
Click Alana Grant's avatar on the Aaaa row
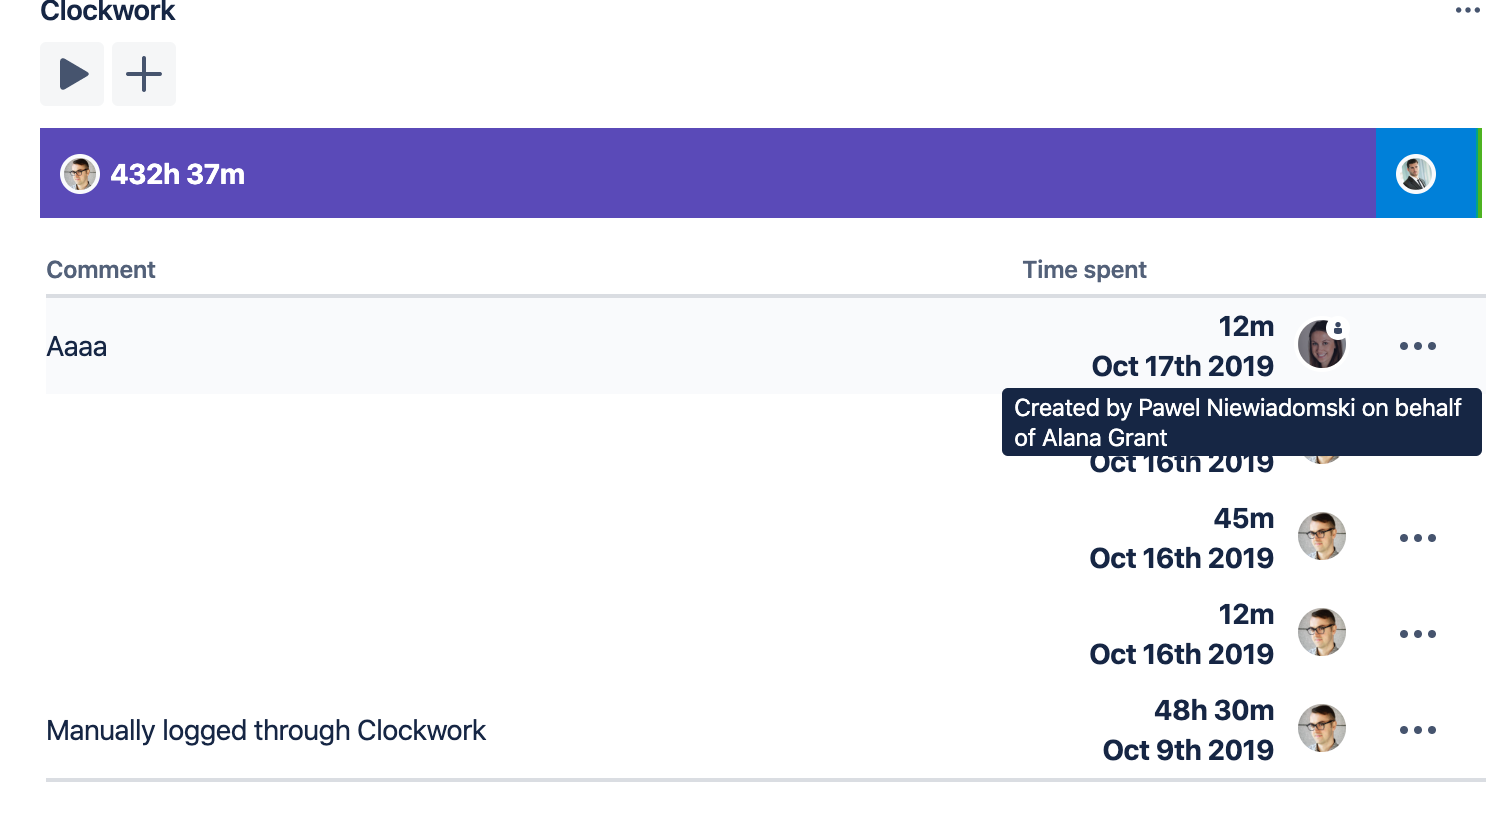tap(1319, 347)
